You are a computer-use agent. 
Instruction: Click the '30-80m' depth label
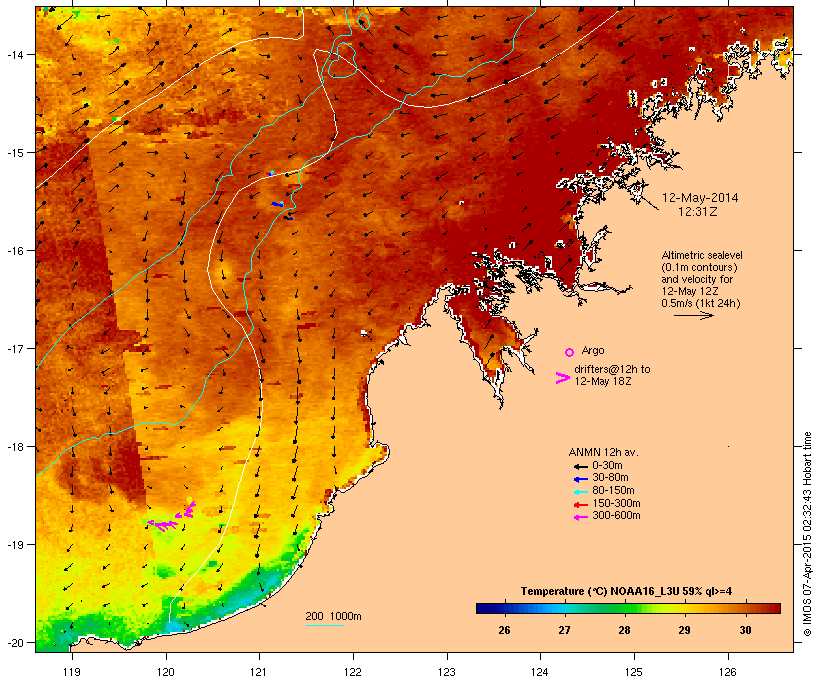[x=610, y=478]
